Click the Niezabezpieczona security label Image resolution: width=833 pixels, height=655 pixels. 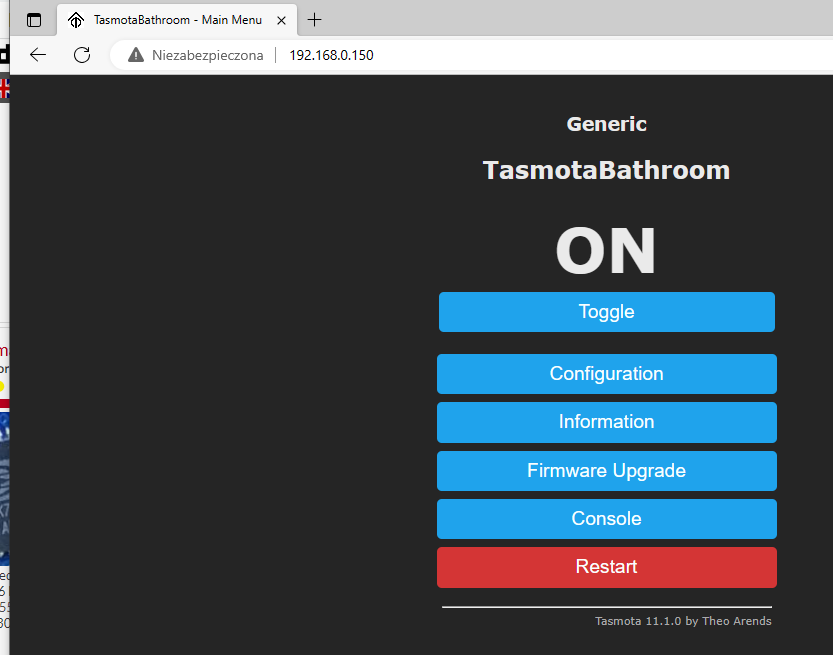(207, 55)
